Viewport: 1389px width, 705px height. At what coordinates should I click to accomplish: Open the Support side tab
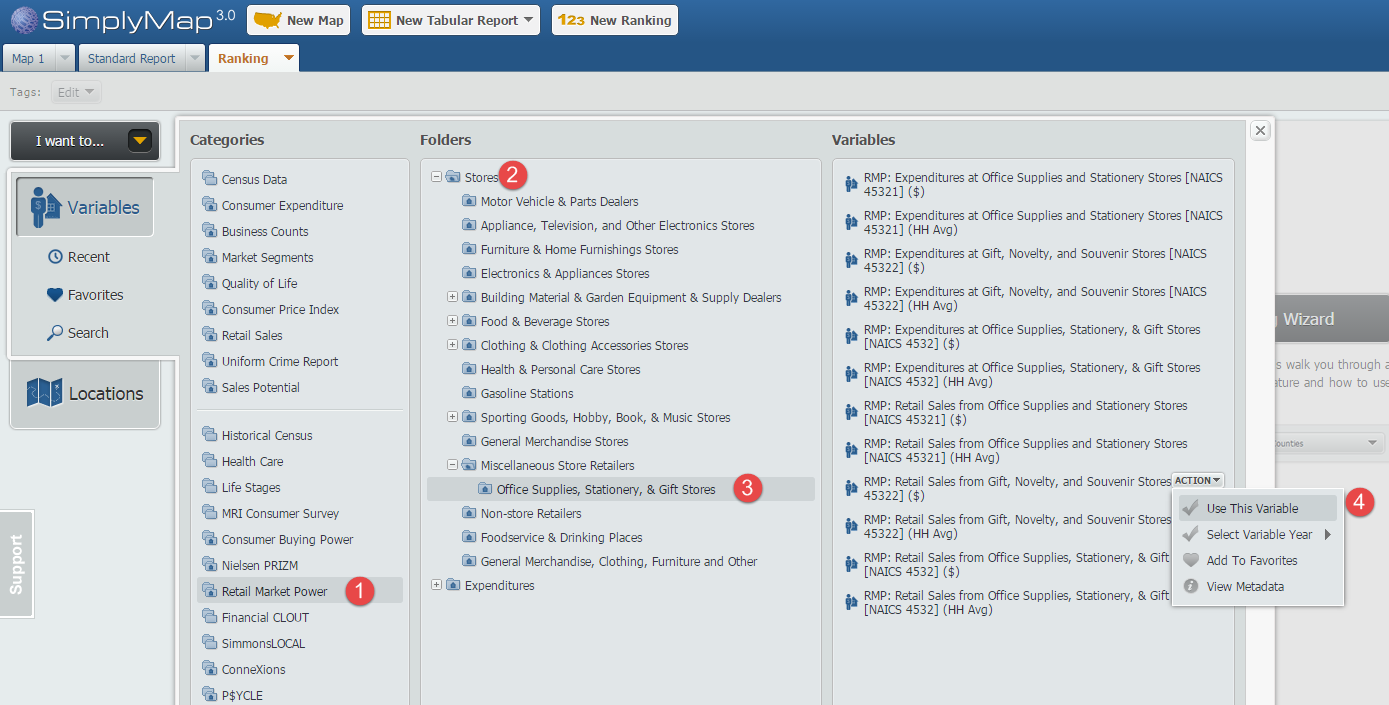pyautogui.click(x=17, y=564)
